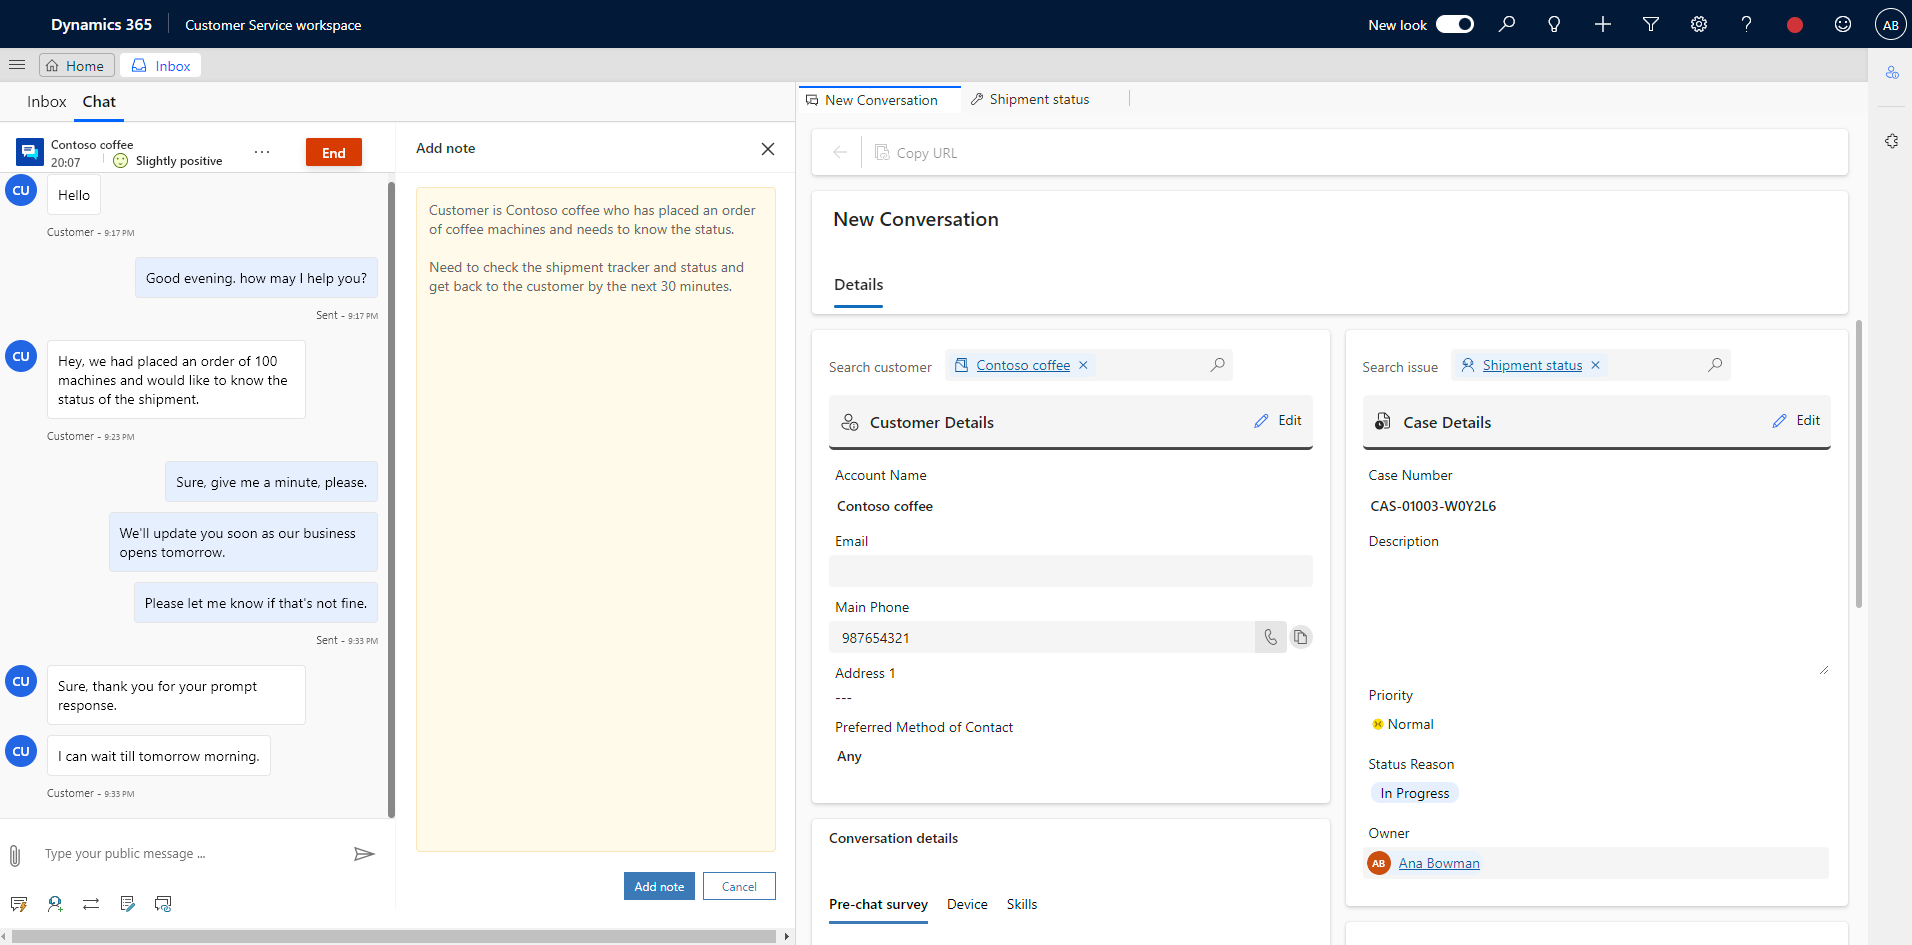Remove Shipment status from issue search

(x=1596, y=366)
